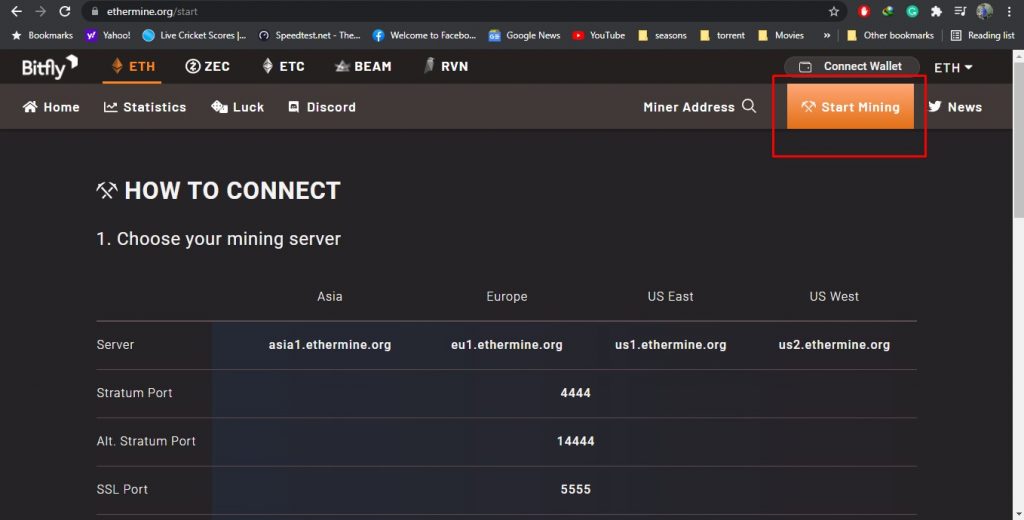This screenshot has height=520, width=1024.
Task: Open the media control playlist icon
Action: coord(960,11)
